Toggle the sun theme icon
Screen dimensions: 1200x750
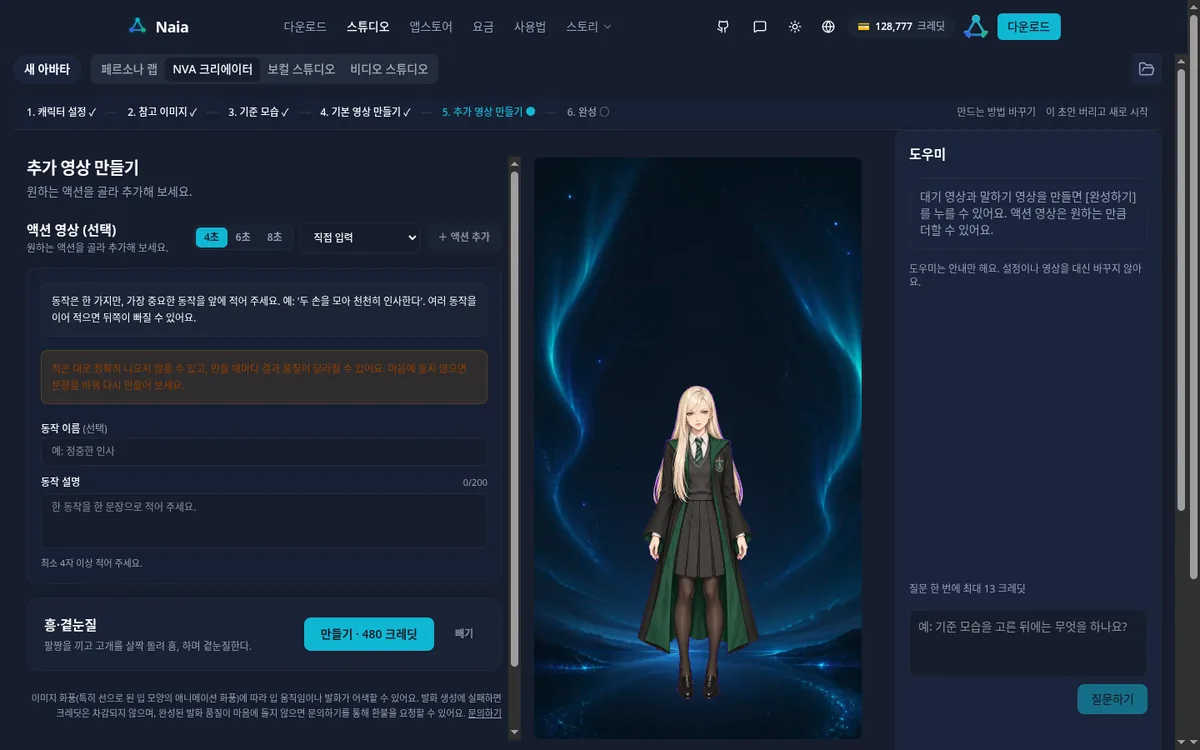[x=795, y=27]
